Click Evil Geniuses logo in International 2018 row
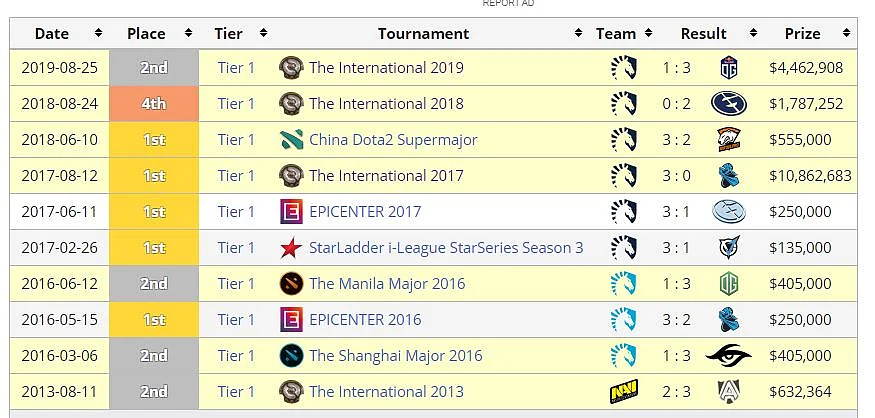Screen dimensions: 875x418 729,103
